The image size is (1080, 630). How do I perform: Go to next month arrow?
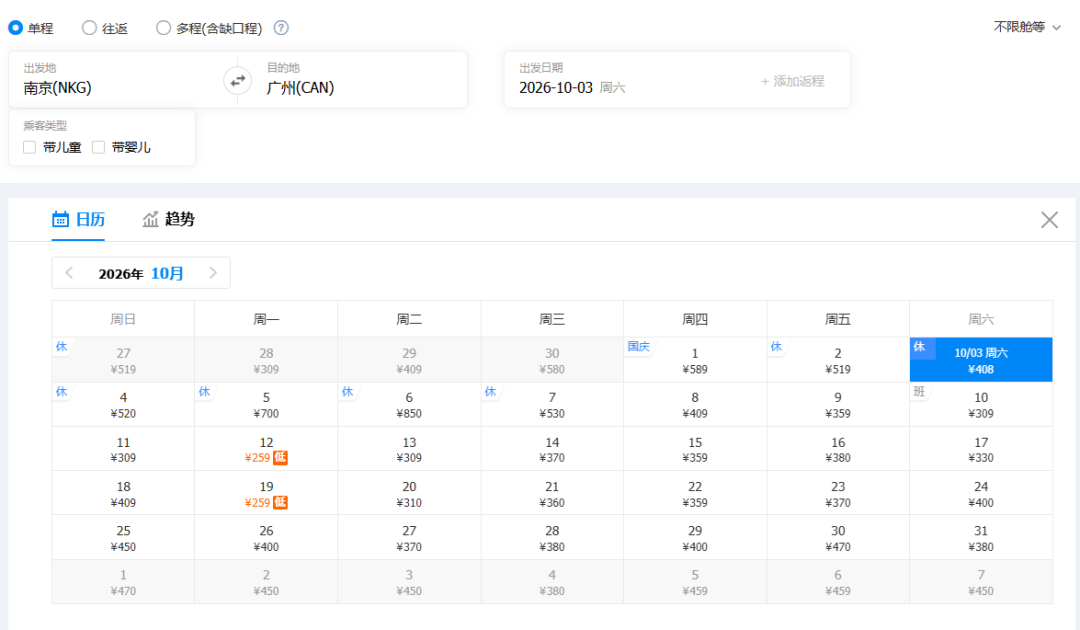point(213,273)
